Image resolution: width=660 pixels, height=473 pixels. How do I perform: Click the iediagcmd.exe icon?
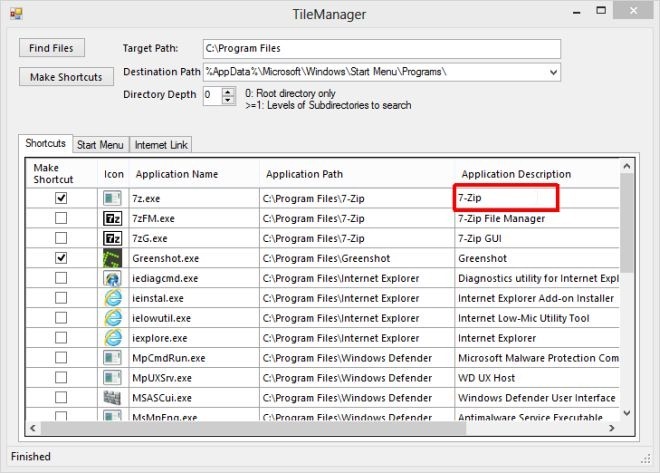tap(112, 278)
